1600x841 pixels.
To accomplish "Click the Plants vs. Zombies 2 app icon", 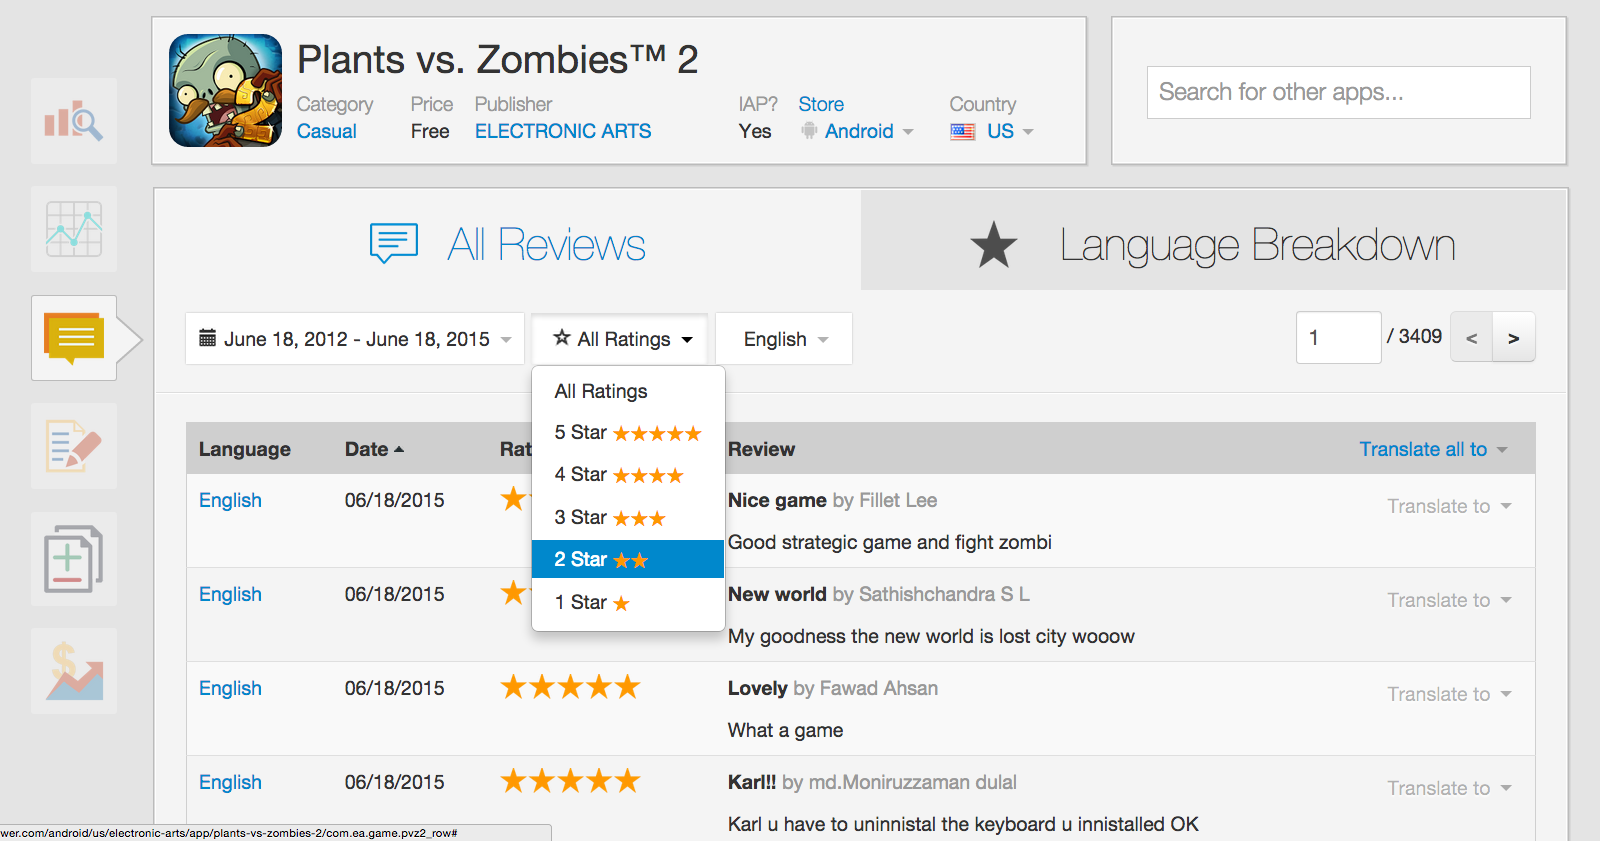I will pos(226,91).
